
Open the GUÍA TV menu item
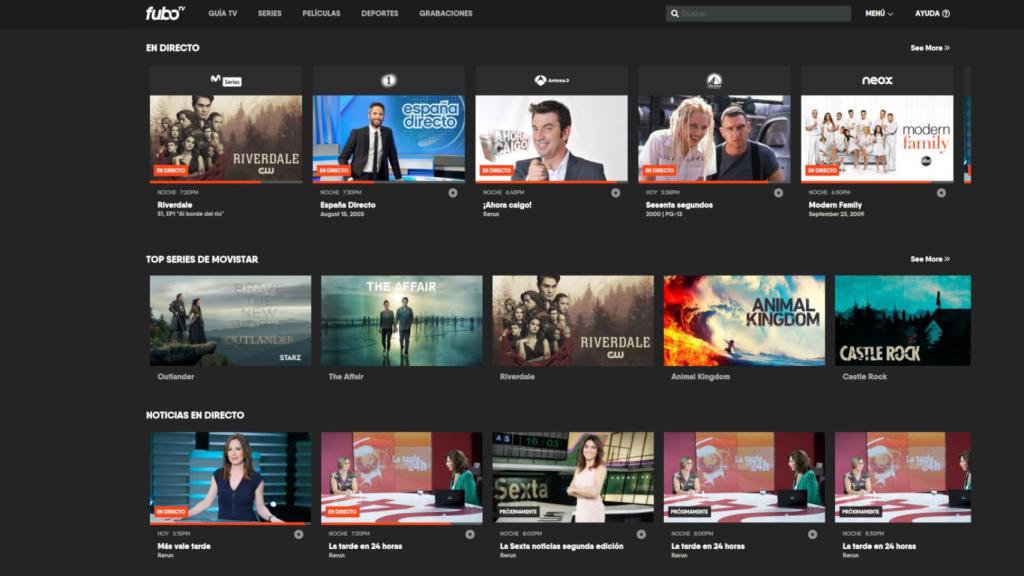(222, 14)
